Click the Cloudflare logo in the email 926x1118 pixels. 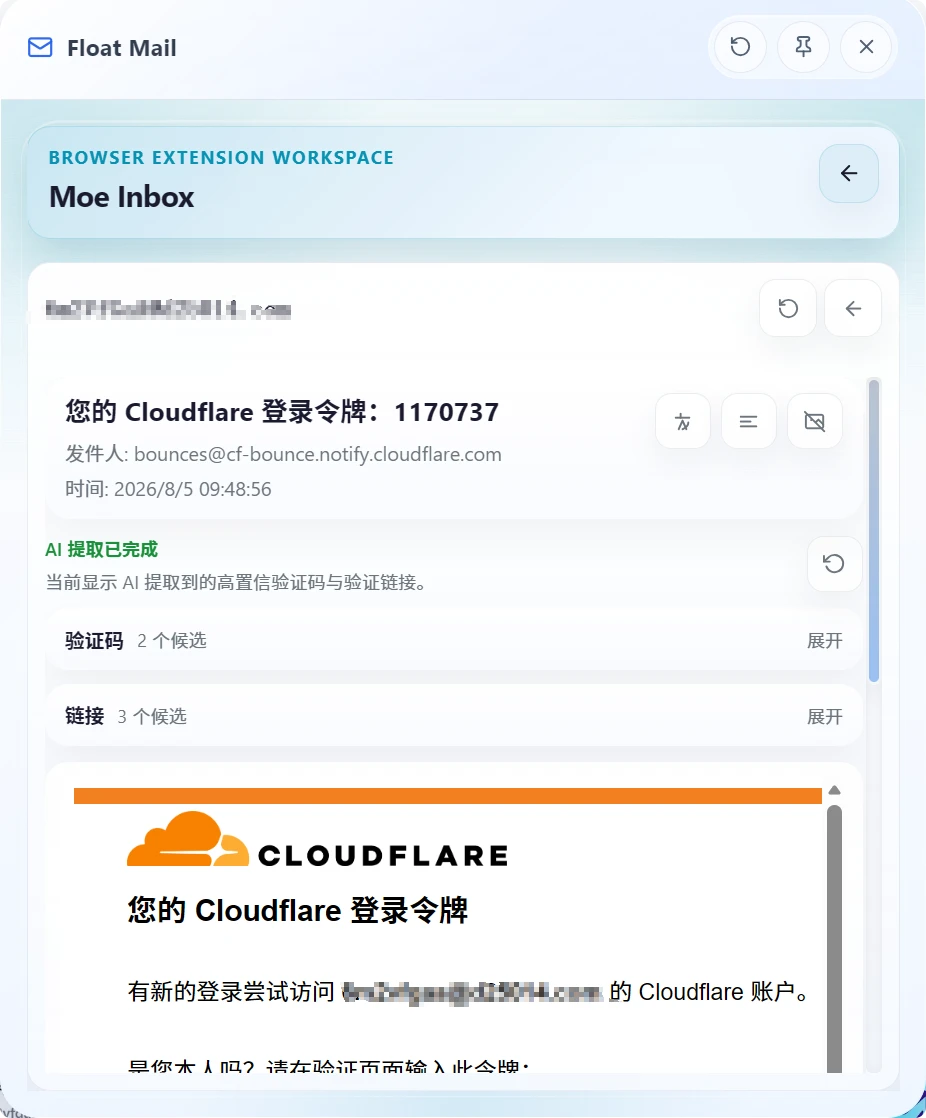coord(317,839)
